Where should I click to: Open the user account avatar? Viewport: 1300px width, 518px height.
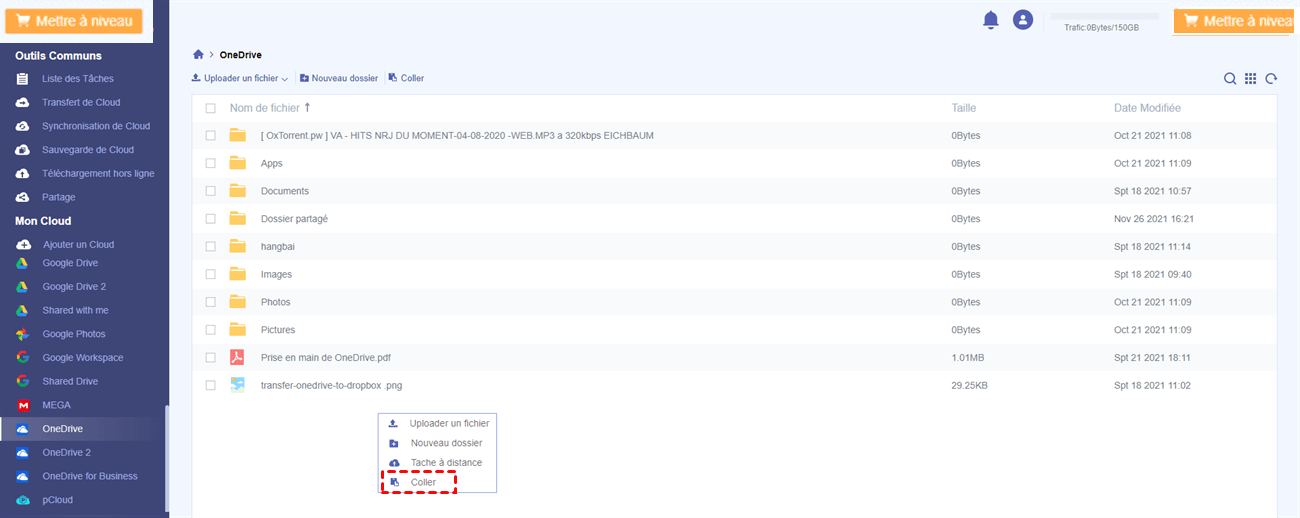(1022, 20)
